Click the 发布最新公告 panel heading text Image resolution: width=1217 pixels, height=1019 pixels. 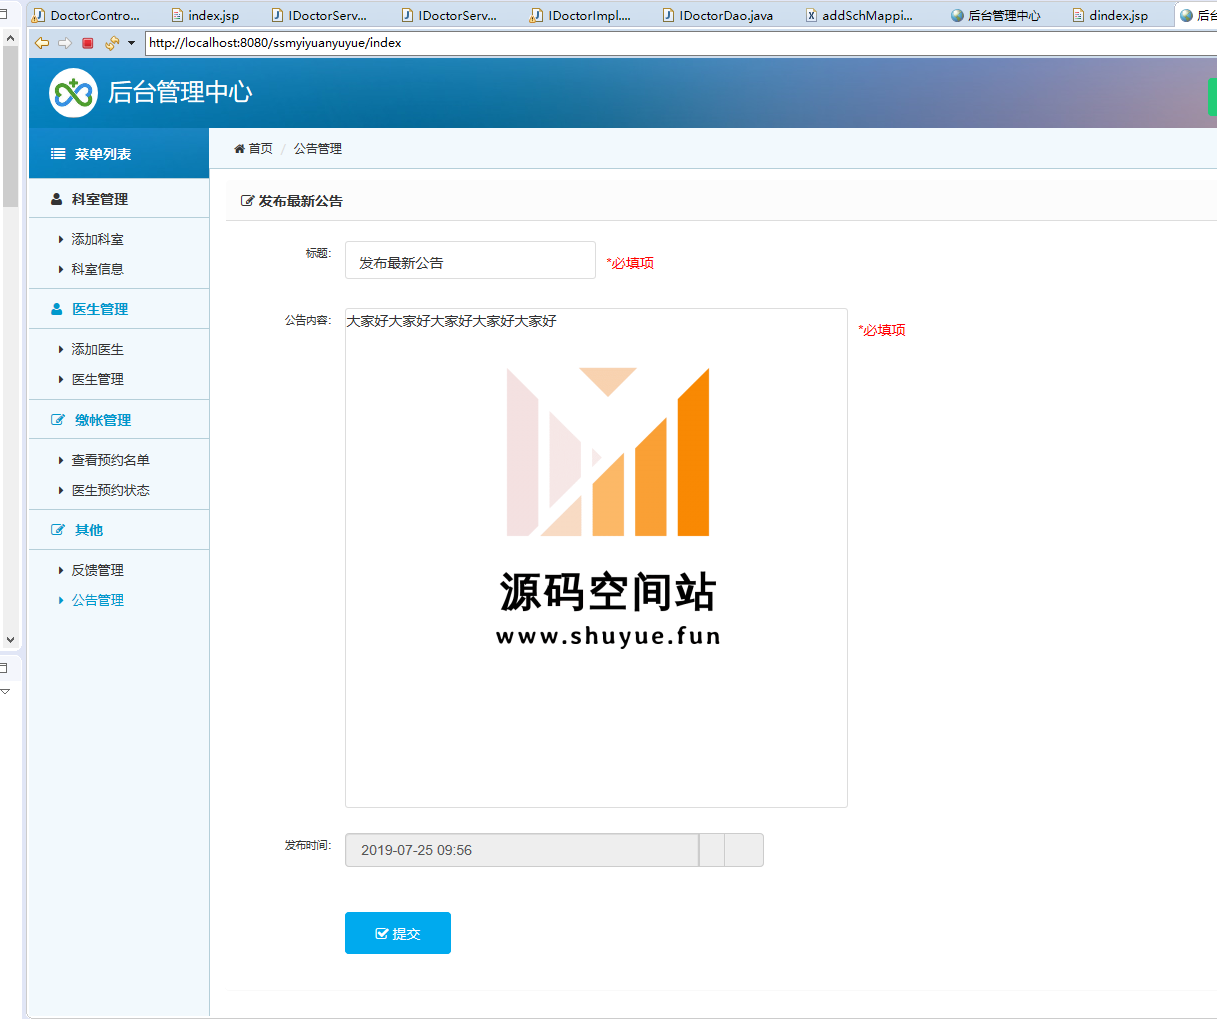point(300,201)
